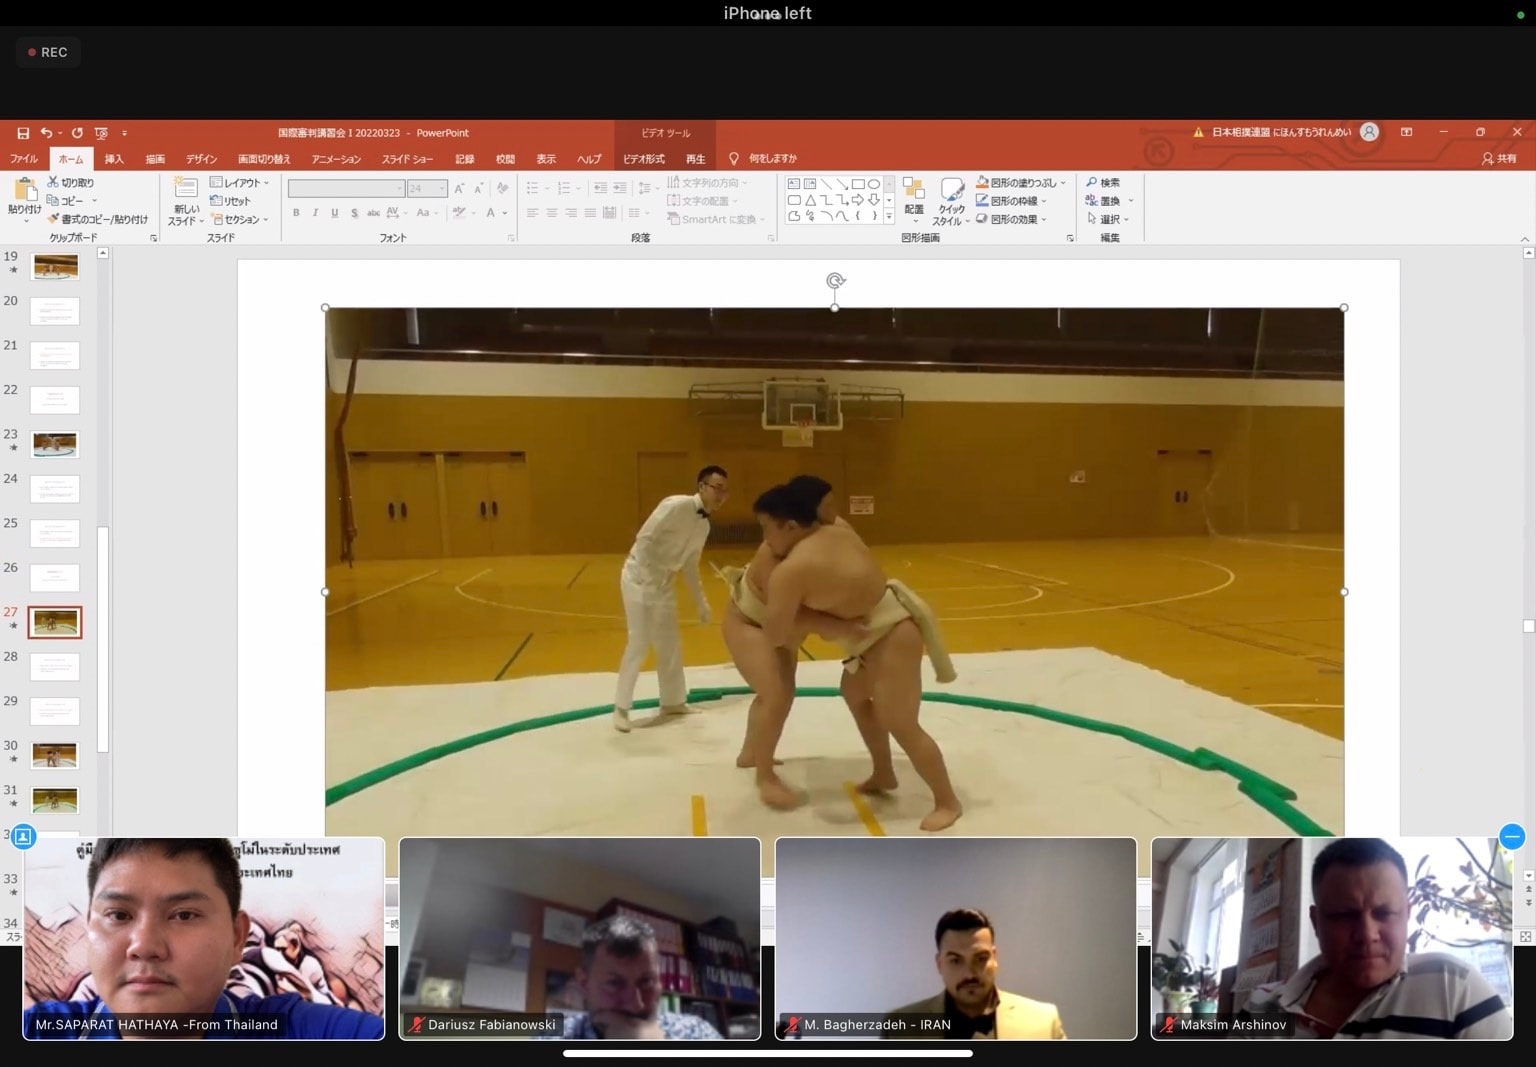Screen dimensions: 1536x1067
Task: Open 置換 replace command
Action: click(x=1103, y=200)
